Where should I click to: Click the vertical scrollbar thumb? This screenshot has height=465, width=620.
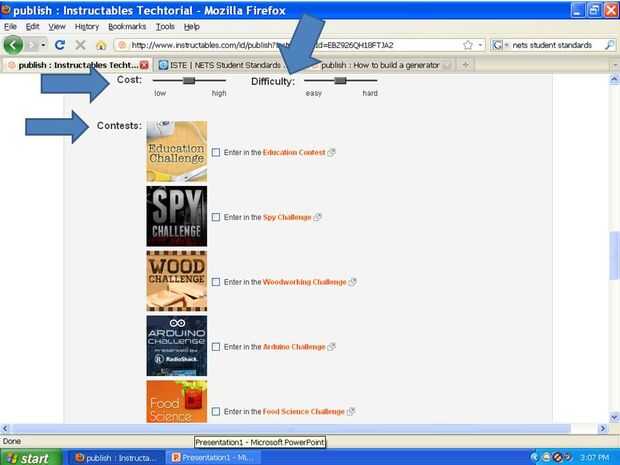tap(614, 255)
